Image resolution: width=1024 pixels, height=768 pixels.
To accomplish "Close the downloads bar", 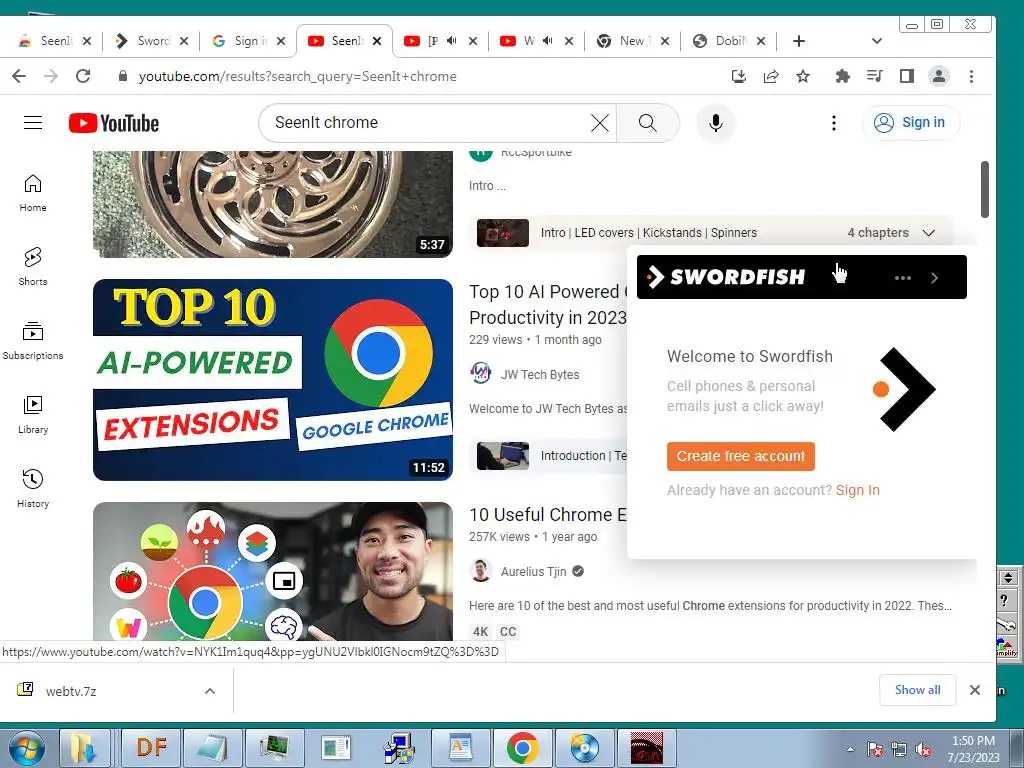I will [974, 690].
